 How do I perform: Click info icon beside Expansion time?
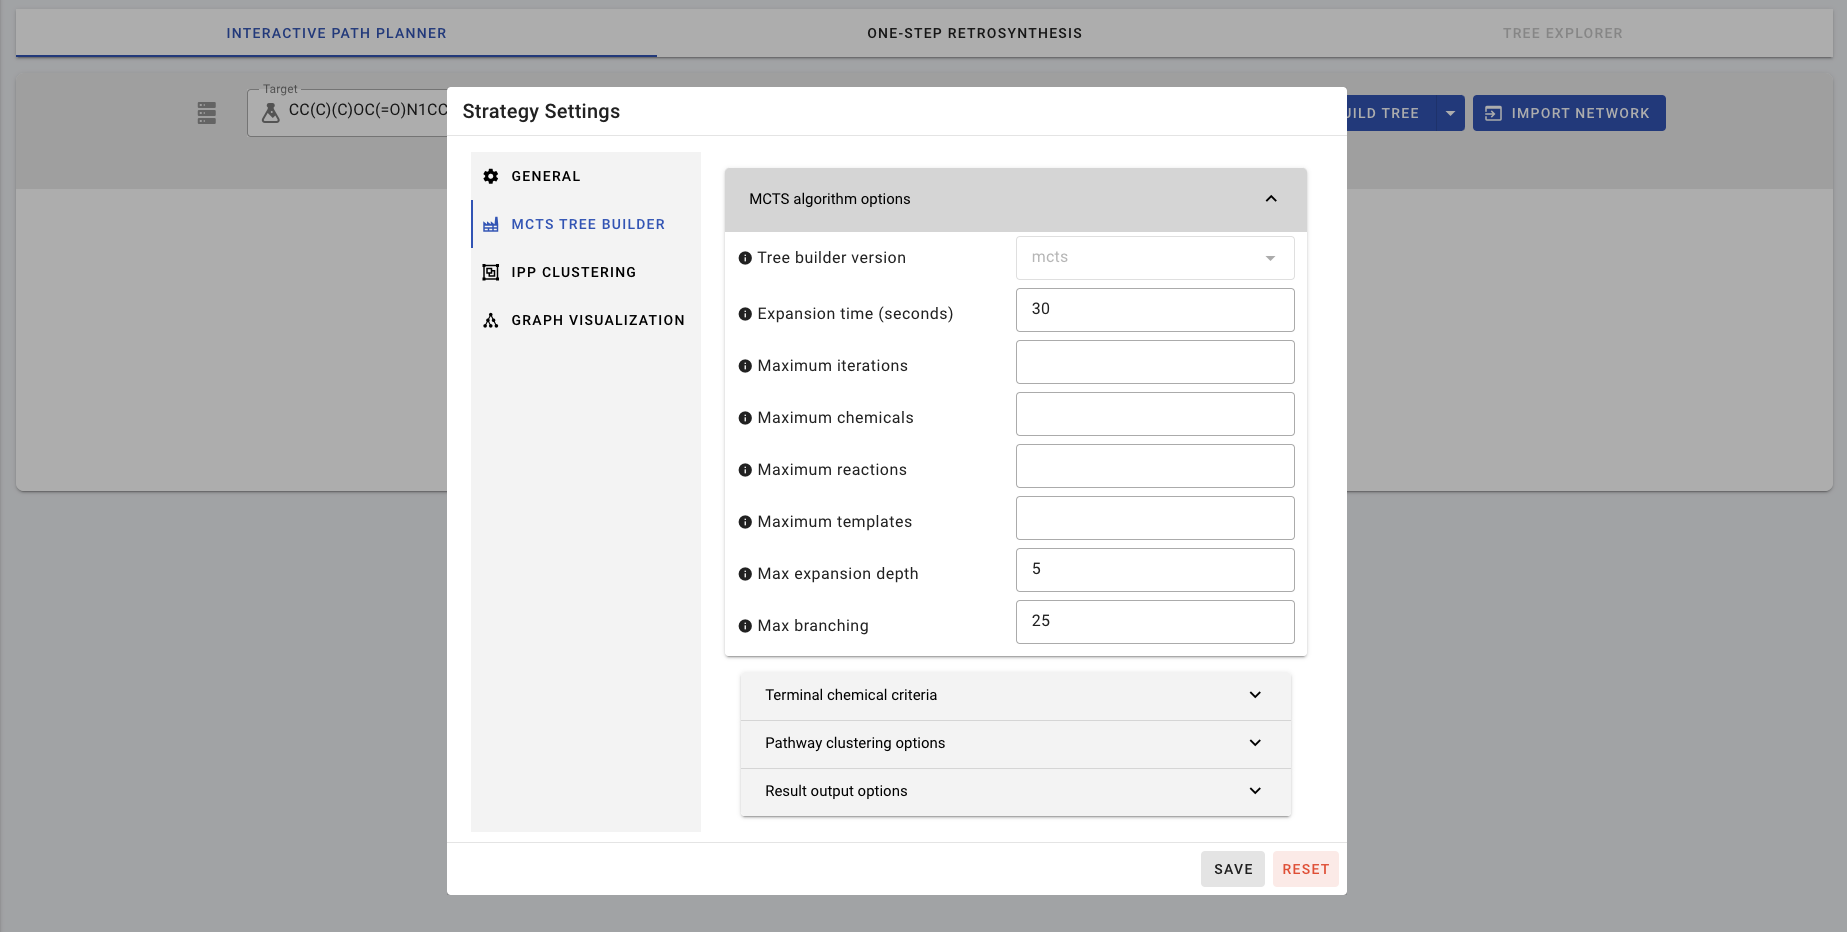[x=745, y=314]
